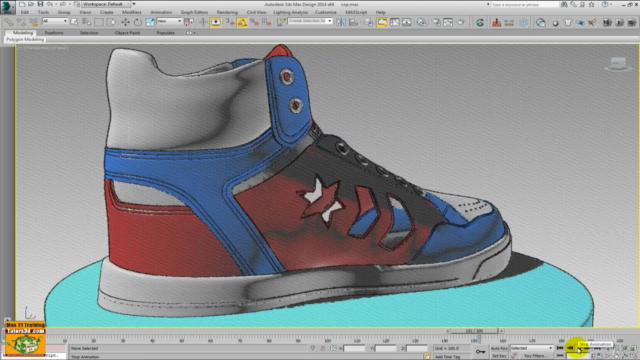Click the time slider showing 152 / 200
The width and height of the screenshot is (640, 360).
pos(474,331)
